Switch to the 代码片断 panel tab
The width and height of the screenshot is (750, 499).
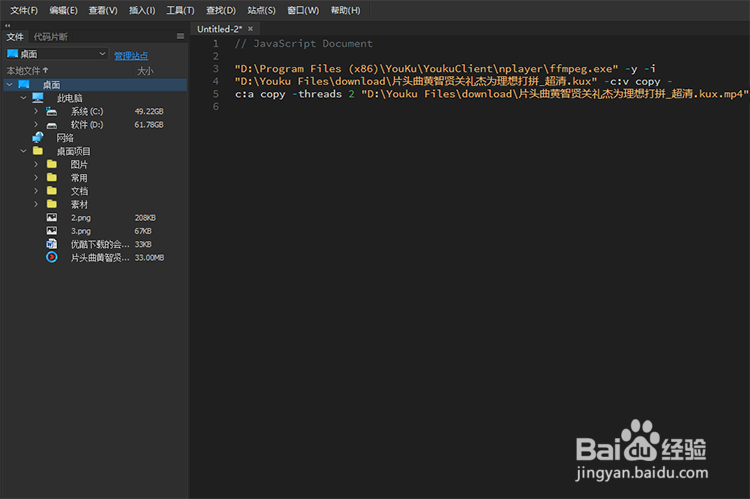click(x=51, y=37)
